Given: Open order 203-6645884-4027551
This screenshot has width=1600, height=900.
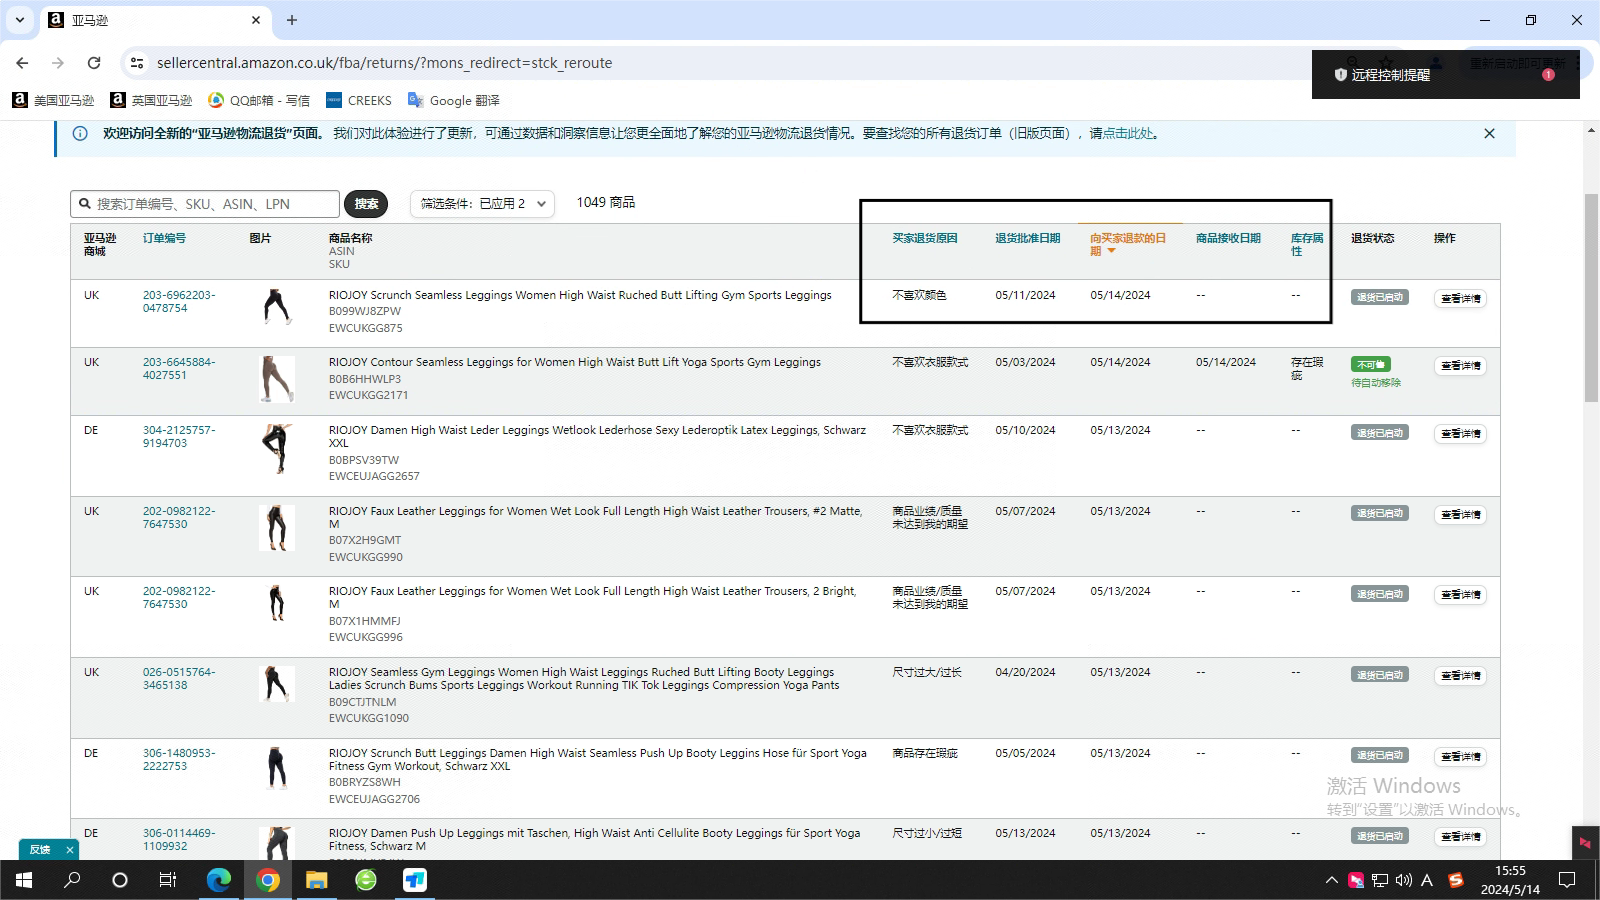Looking at the screenshot, I should click(x=179, y=368).
